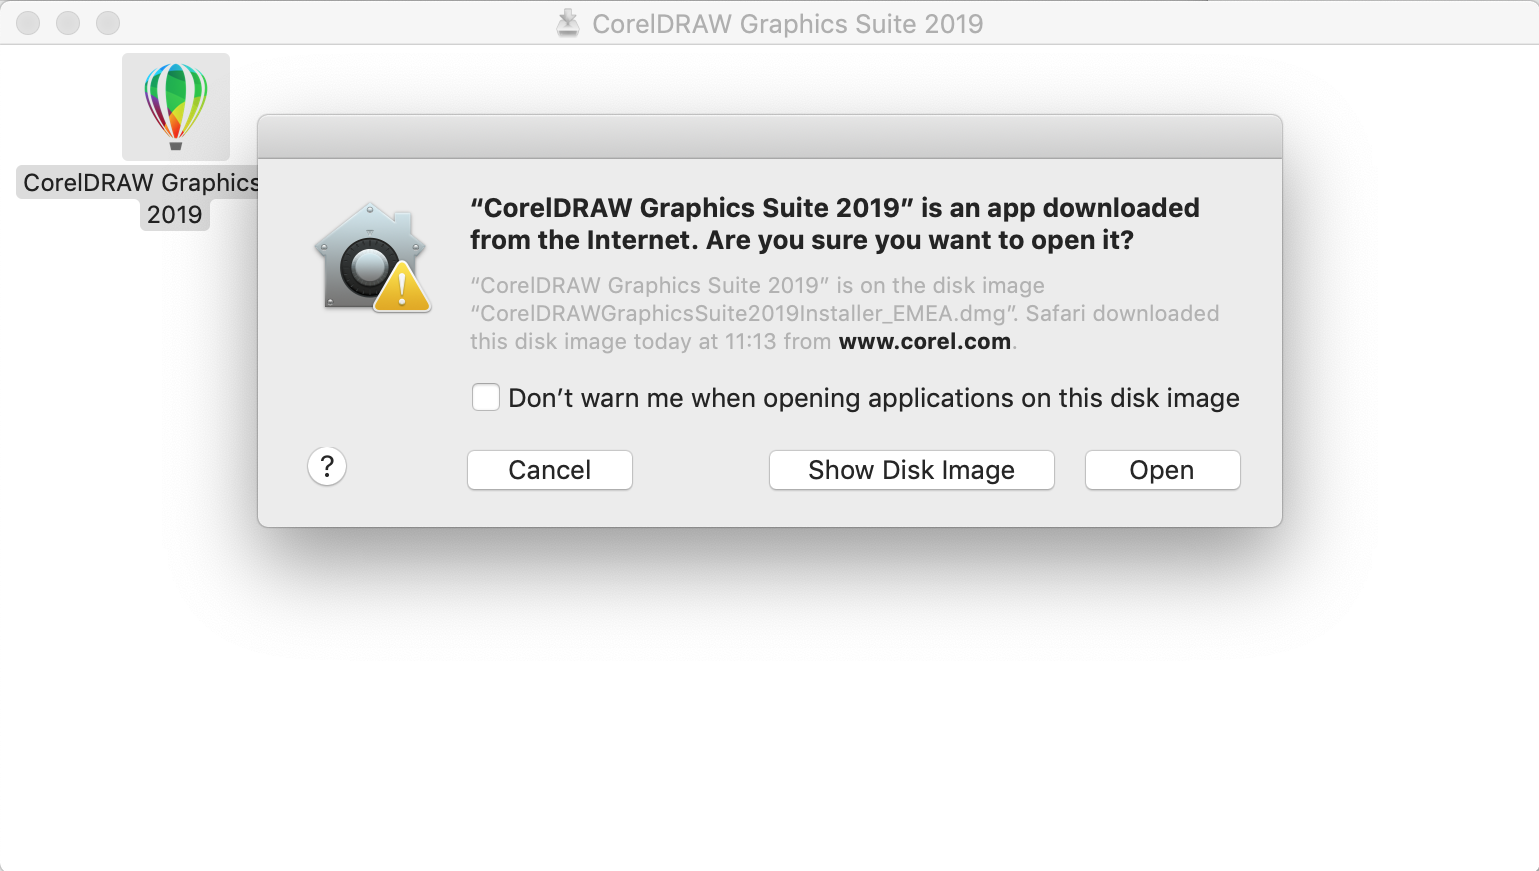Viewport: 1539px width, 871px height.
Task: Close the Finder window with red button
Action: pos(28,22)
